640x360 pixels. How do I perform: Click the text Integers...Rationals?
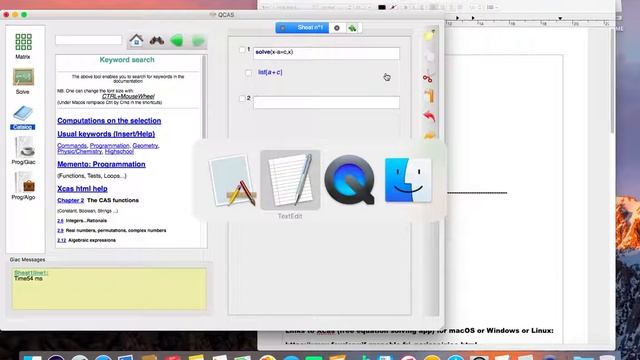pos(86,221)
